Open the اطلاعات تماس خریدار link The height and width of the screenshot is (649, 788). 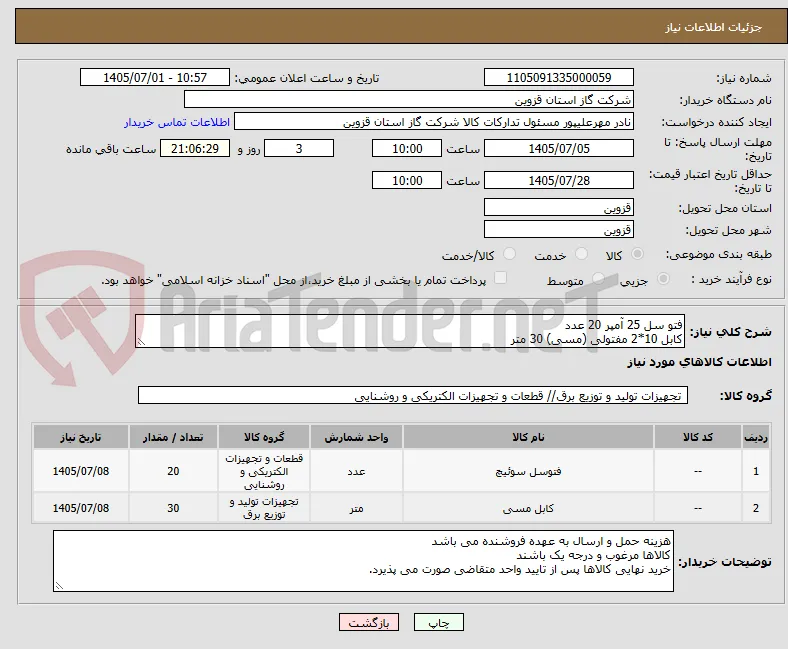point(177,122)
